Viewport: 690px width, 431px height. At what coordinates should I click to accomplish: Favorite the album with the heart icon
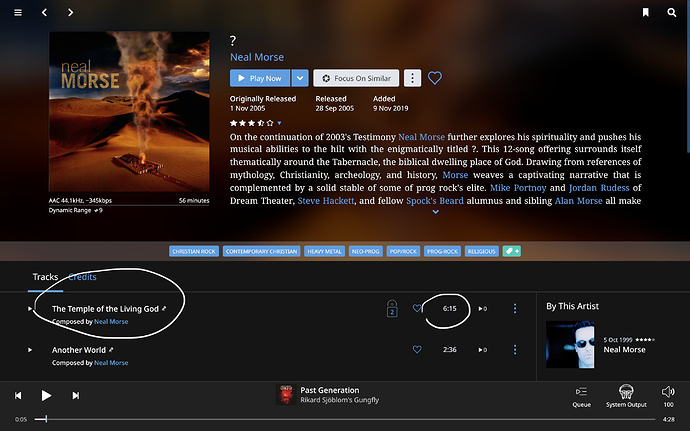pos(435,78)
